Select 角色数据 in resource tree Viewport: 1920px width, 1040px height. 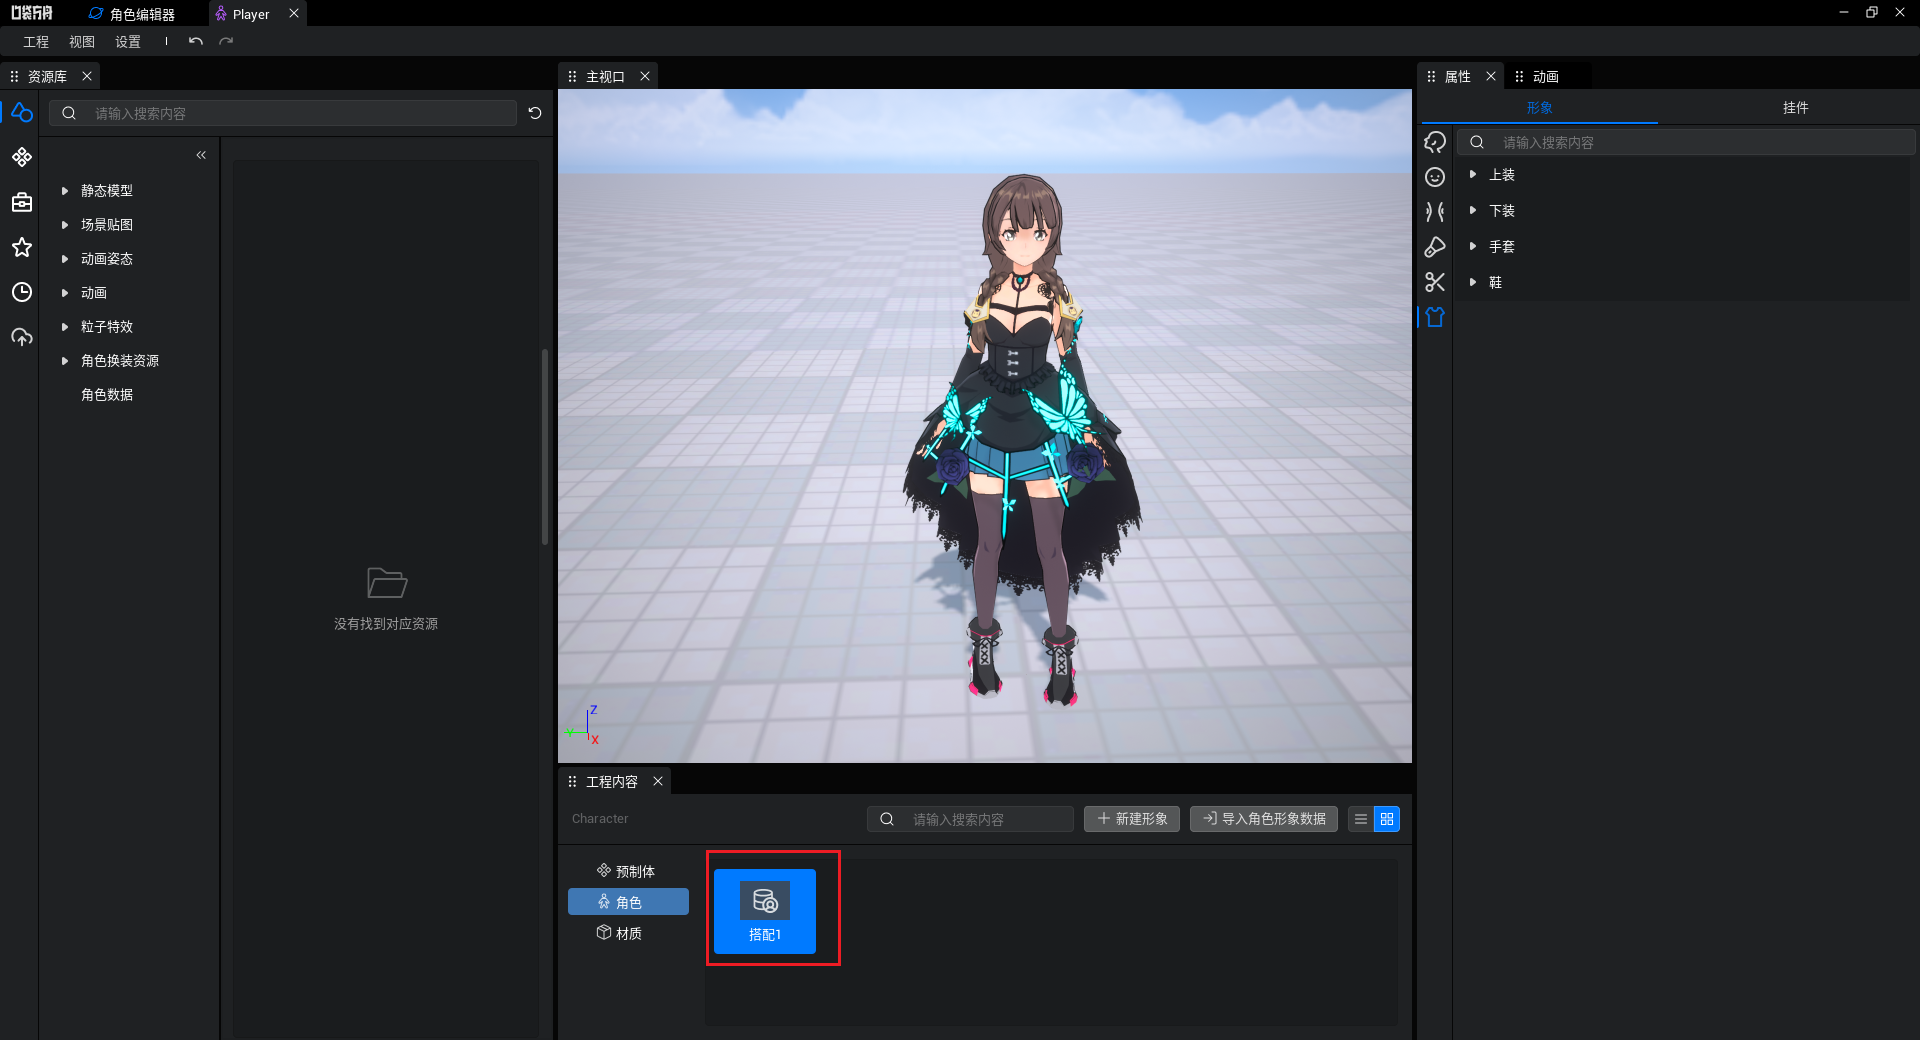pos(107,395)
